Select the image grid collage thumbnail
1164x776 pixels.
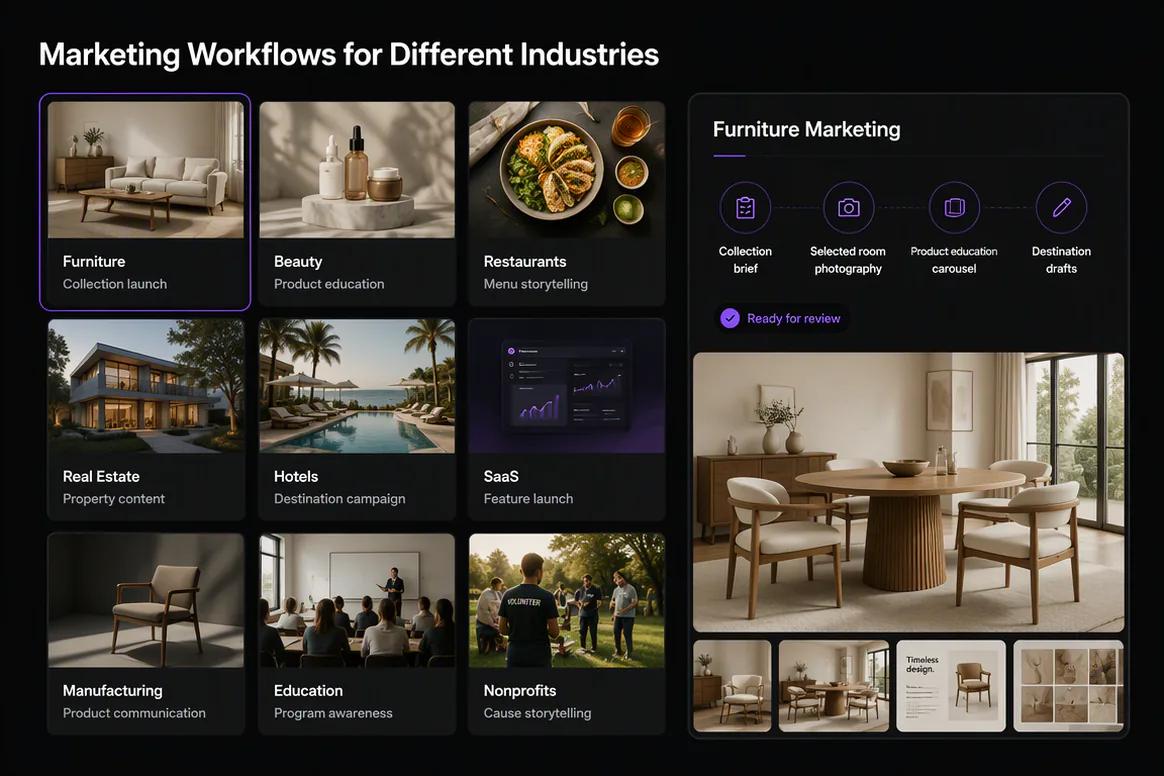click(x=1068, y=686)
